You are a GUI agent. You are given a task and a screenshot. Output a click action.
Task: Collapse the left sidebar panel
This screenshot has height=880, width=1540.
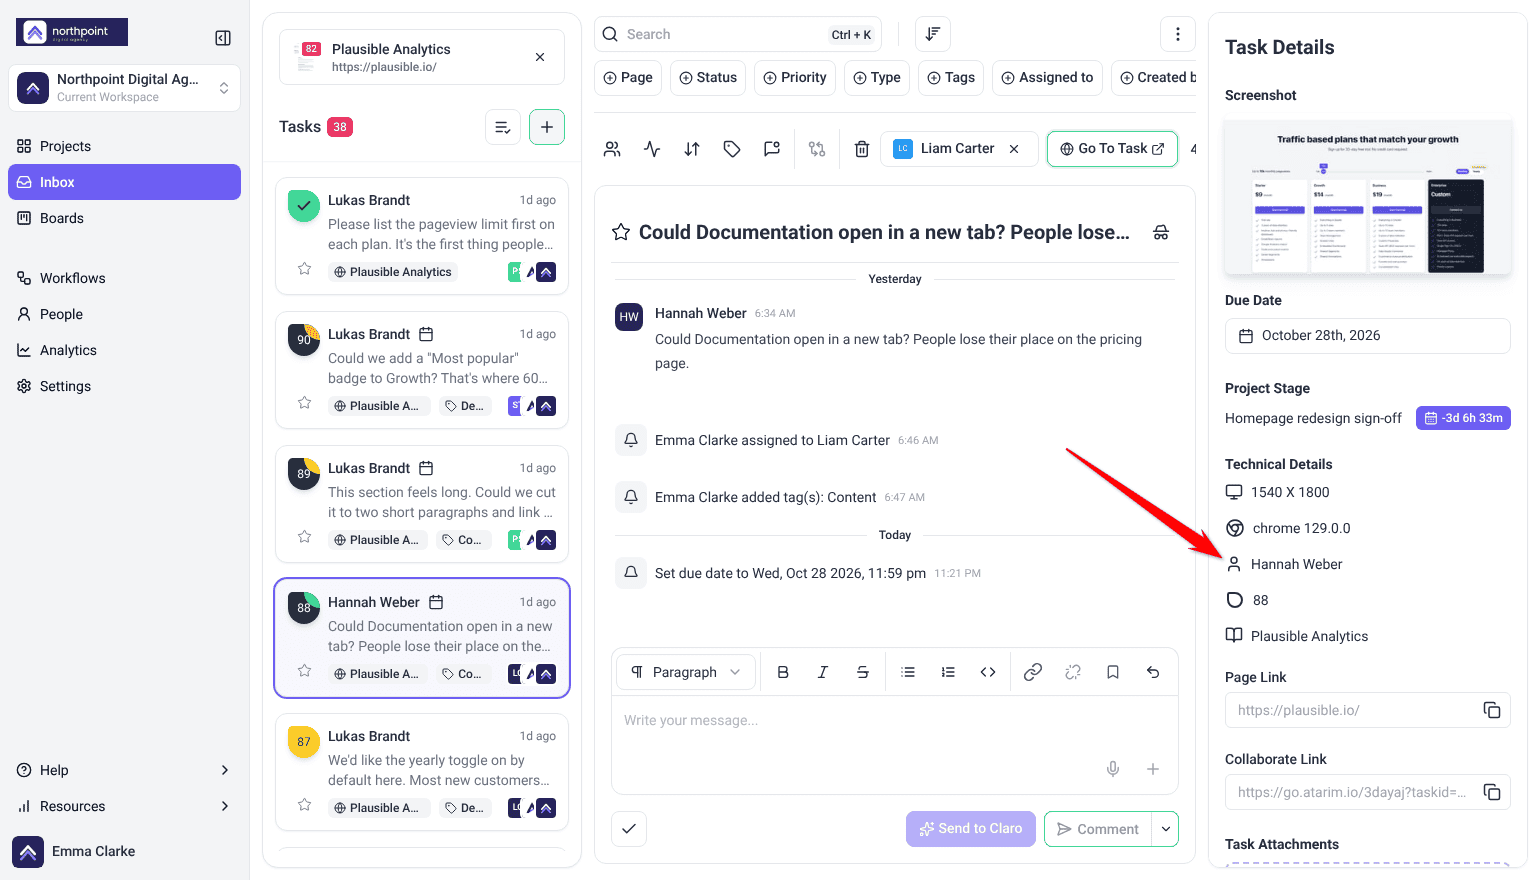223,38
